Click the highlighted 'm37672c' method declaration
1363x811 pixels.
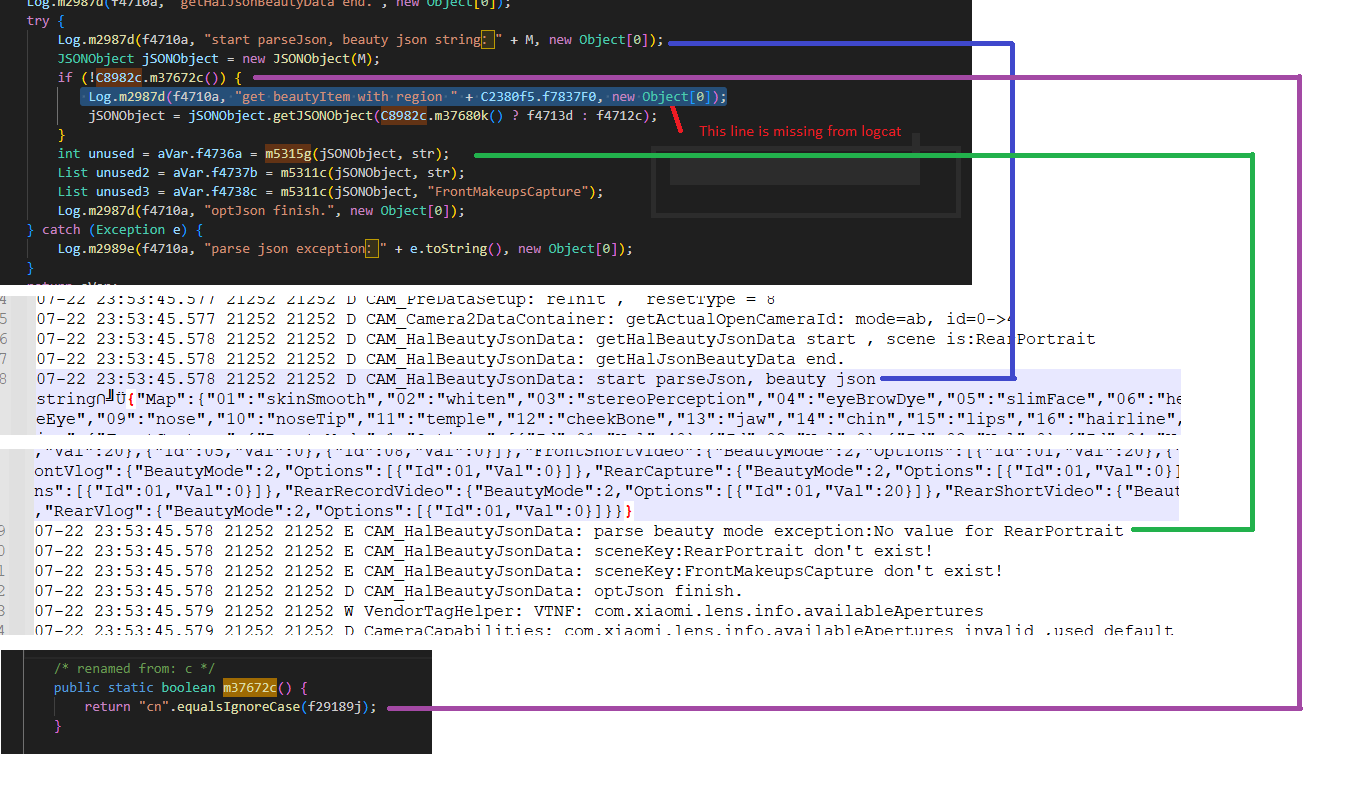(250, 687)
